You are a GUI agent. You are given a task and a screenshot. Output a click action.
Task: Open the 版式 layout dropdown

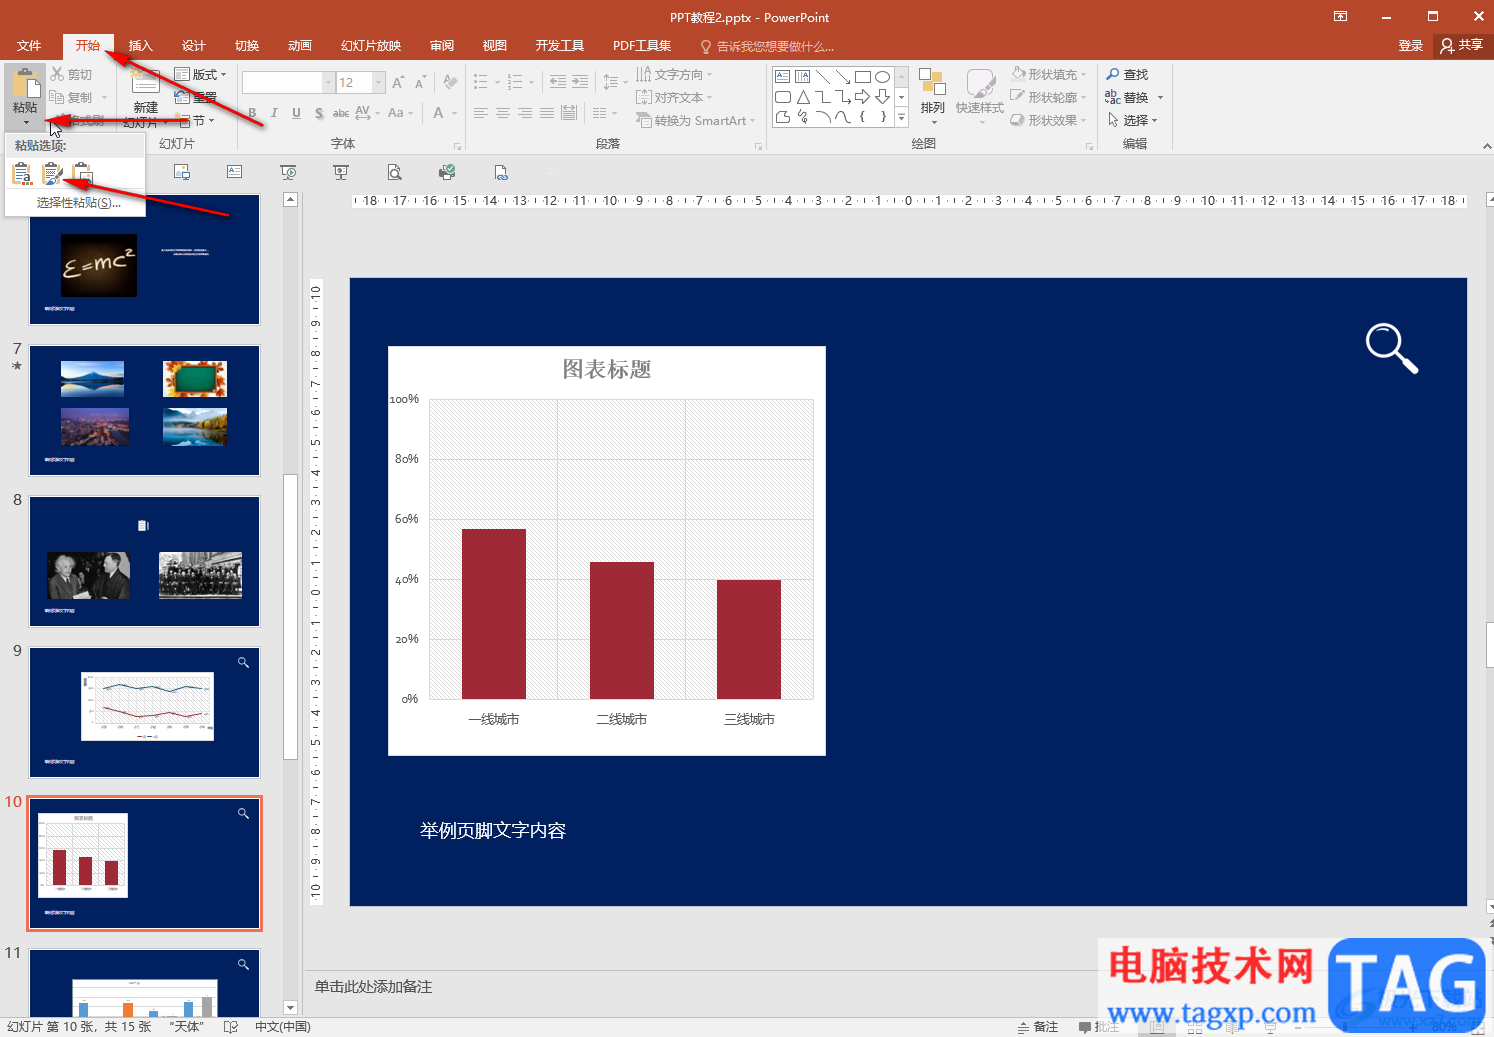(x=200, y=74)
